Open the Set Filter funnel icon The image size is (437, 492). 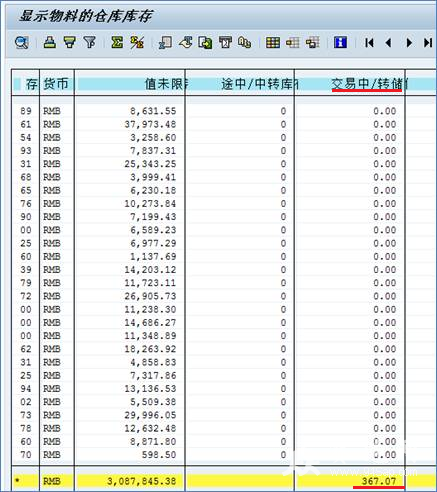90,42
